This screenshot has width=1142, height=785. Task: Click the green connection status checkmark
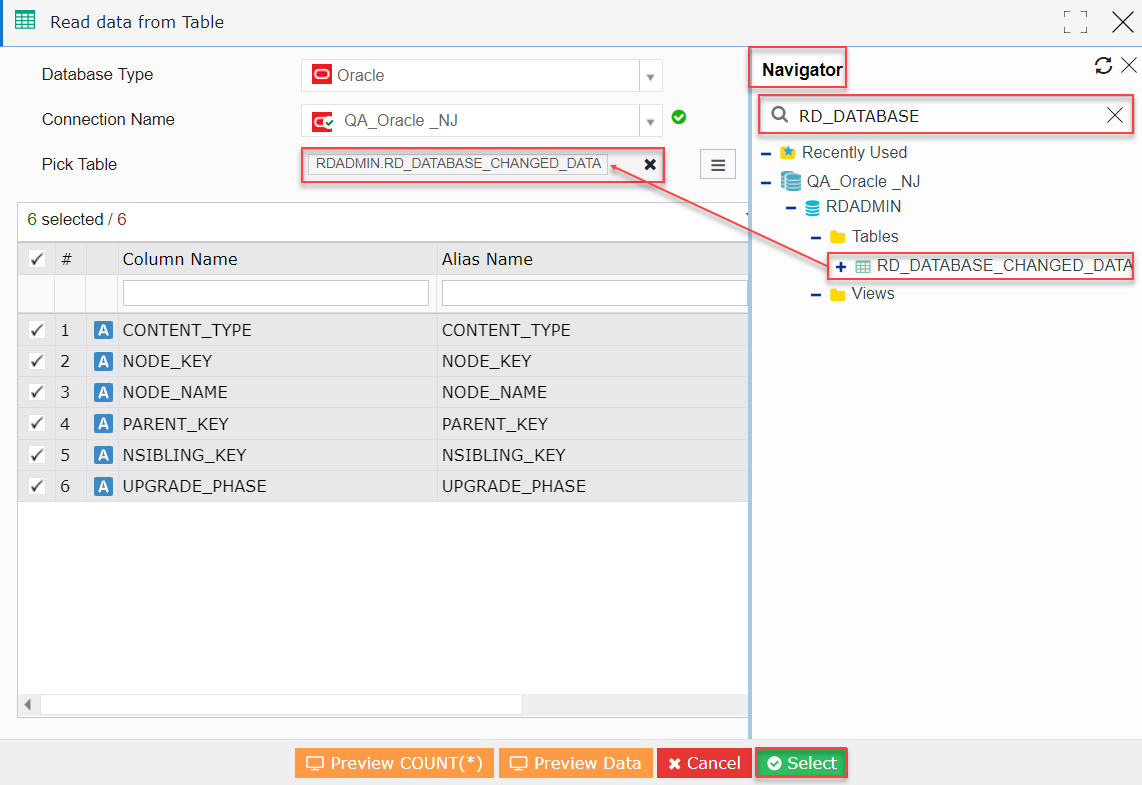tap(679, 117)
